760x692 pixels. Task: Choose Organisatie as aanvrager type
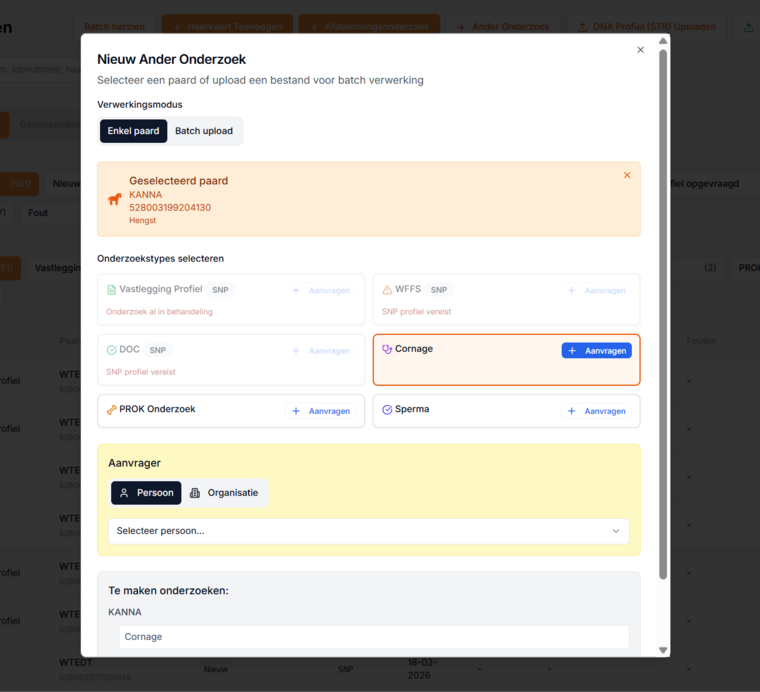coord(224,493)
